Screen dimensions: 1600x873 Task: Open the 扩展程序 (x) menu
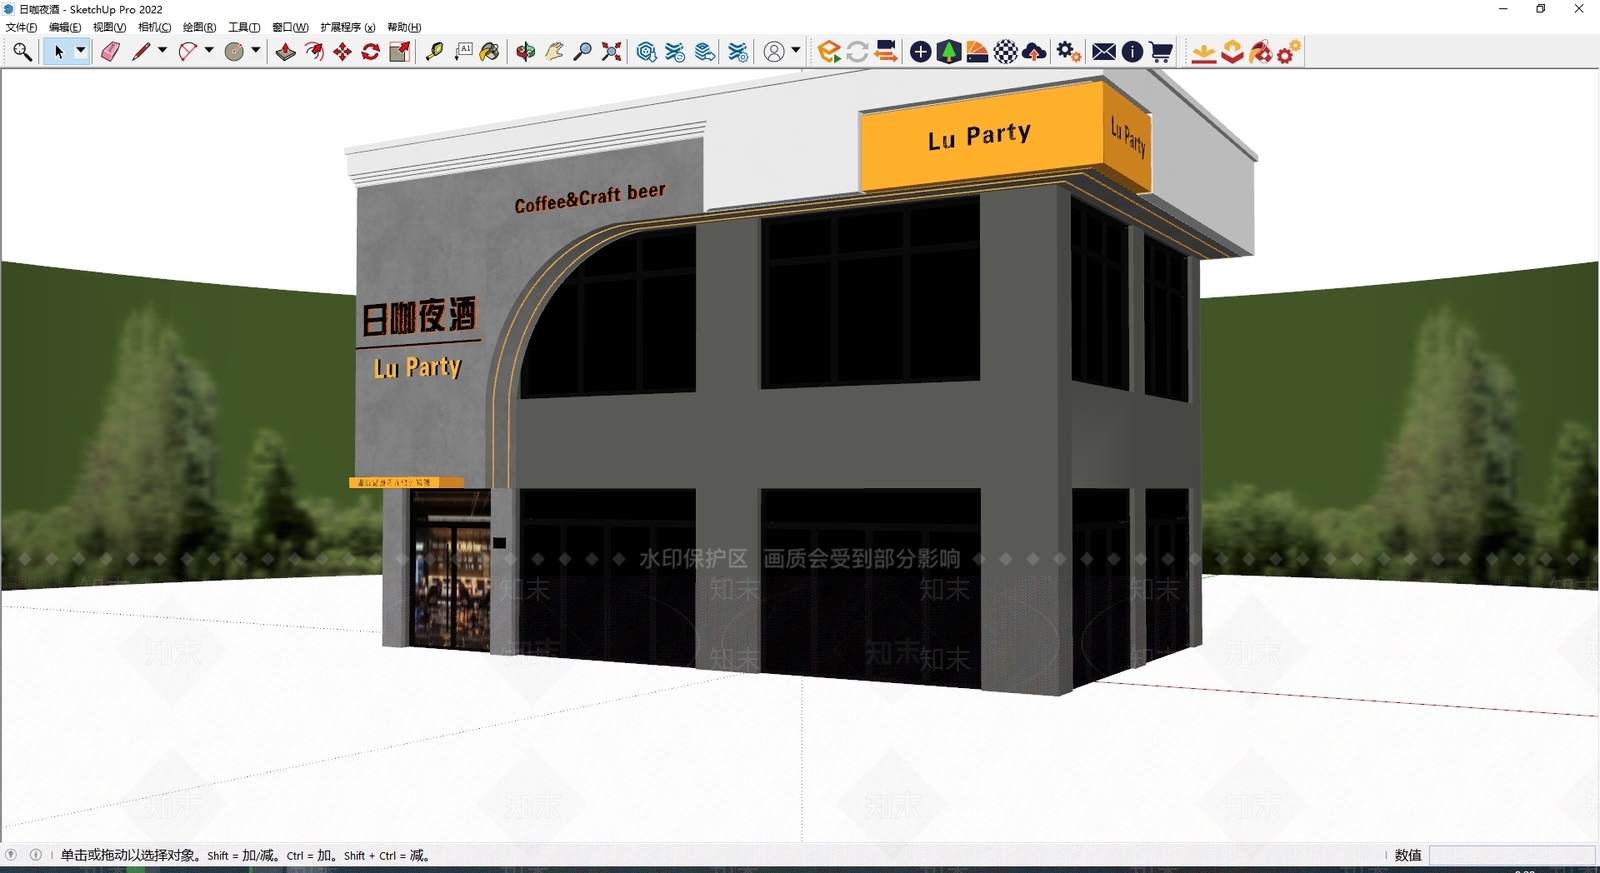pos(348,27)
